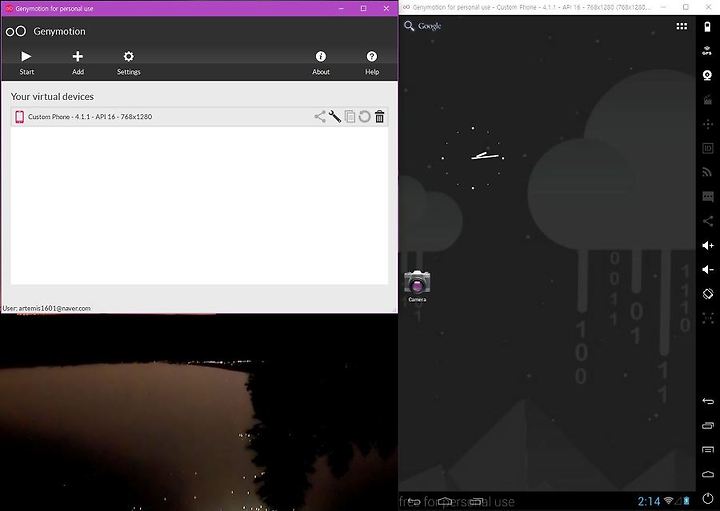Start the selected virtual device
720x511 pixels.
pyautogui.click(x=26, y=62)
